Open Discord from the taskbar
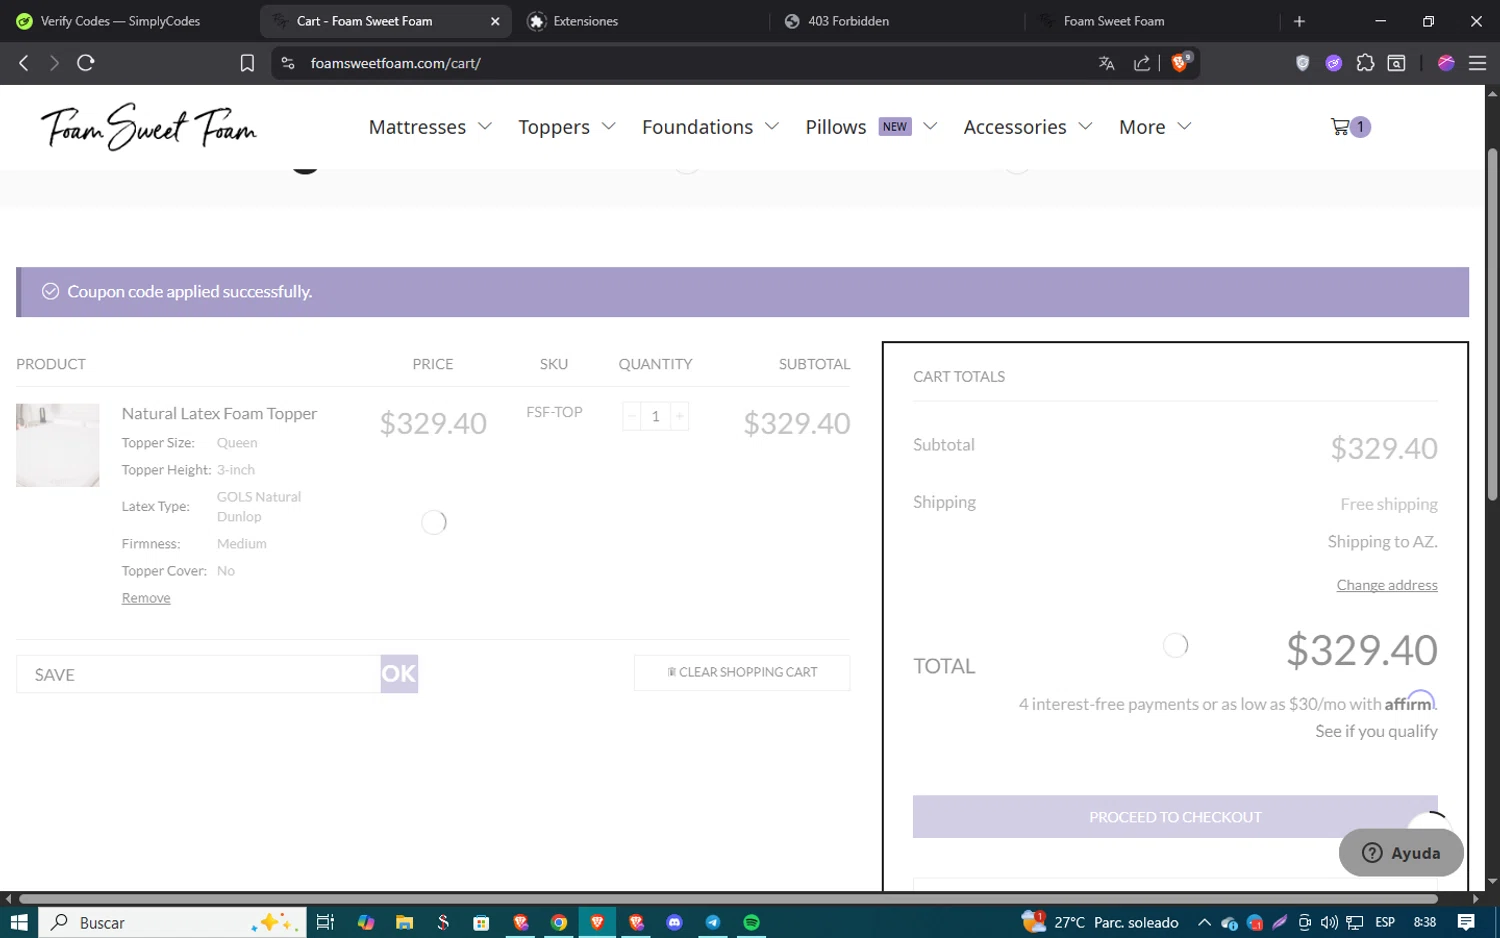This screenshot has height=938, width=1500. pyautogui.click(x=674, y=922)
